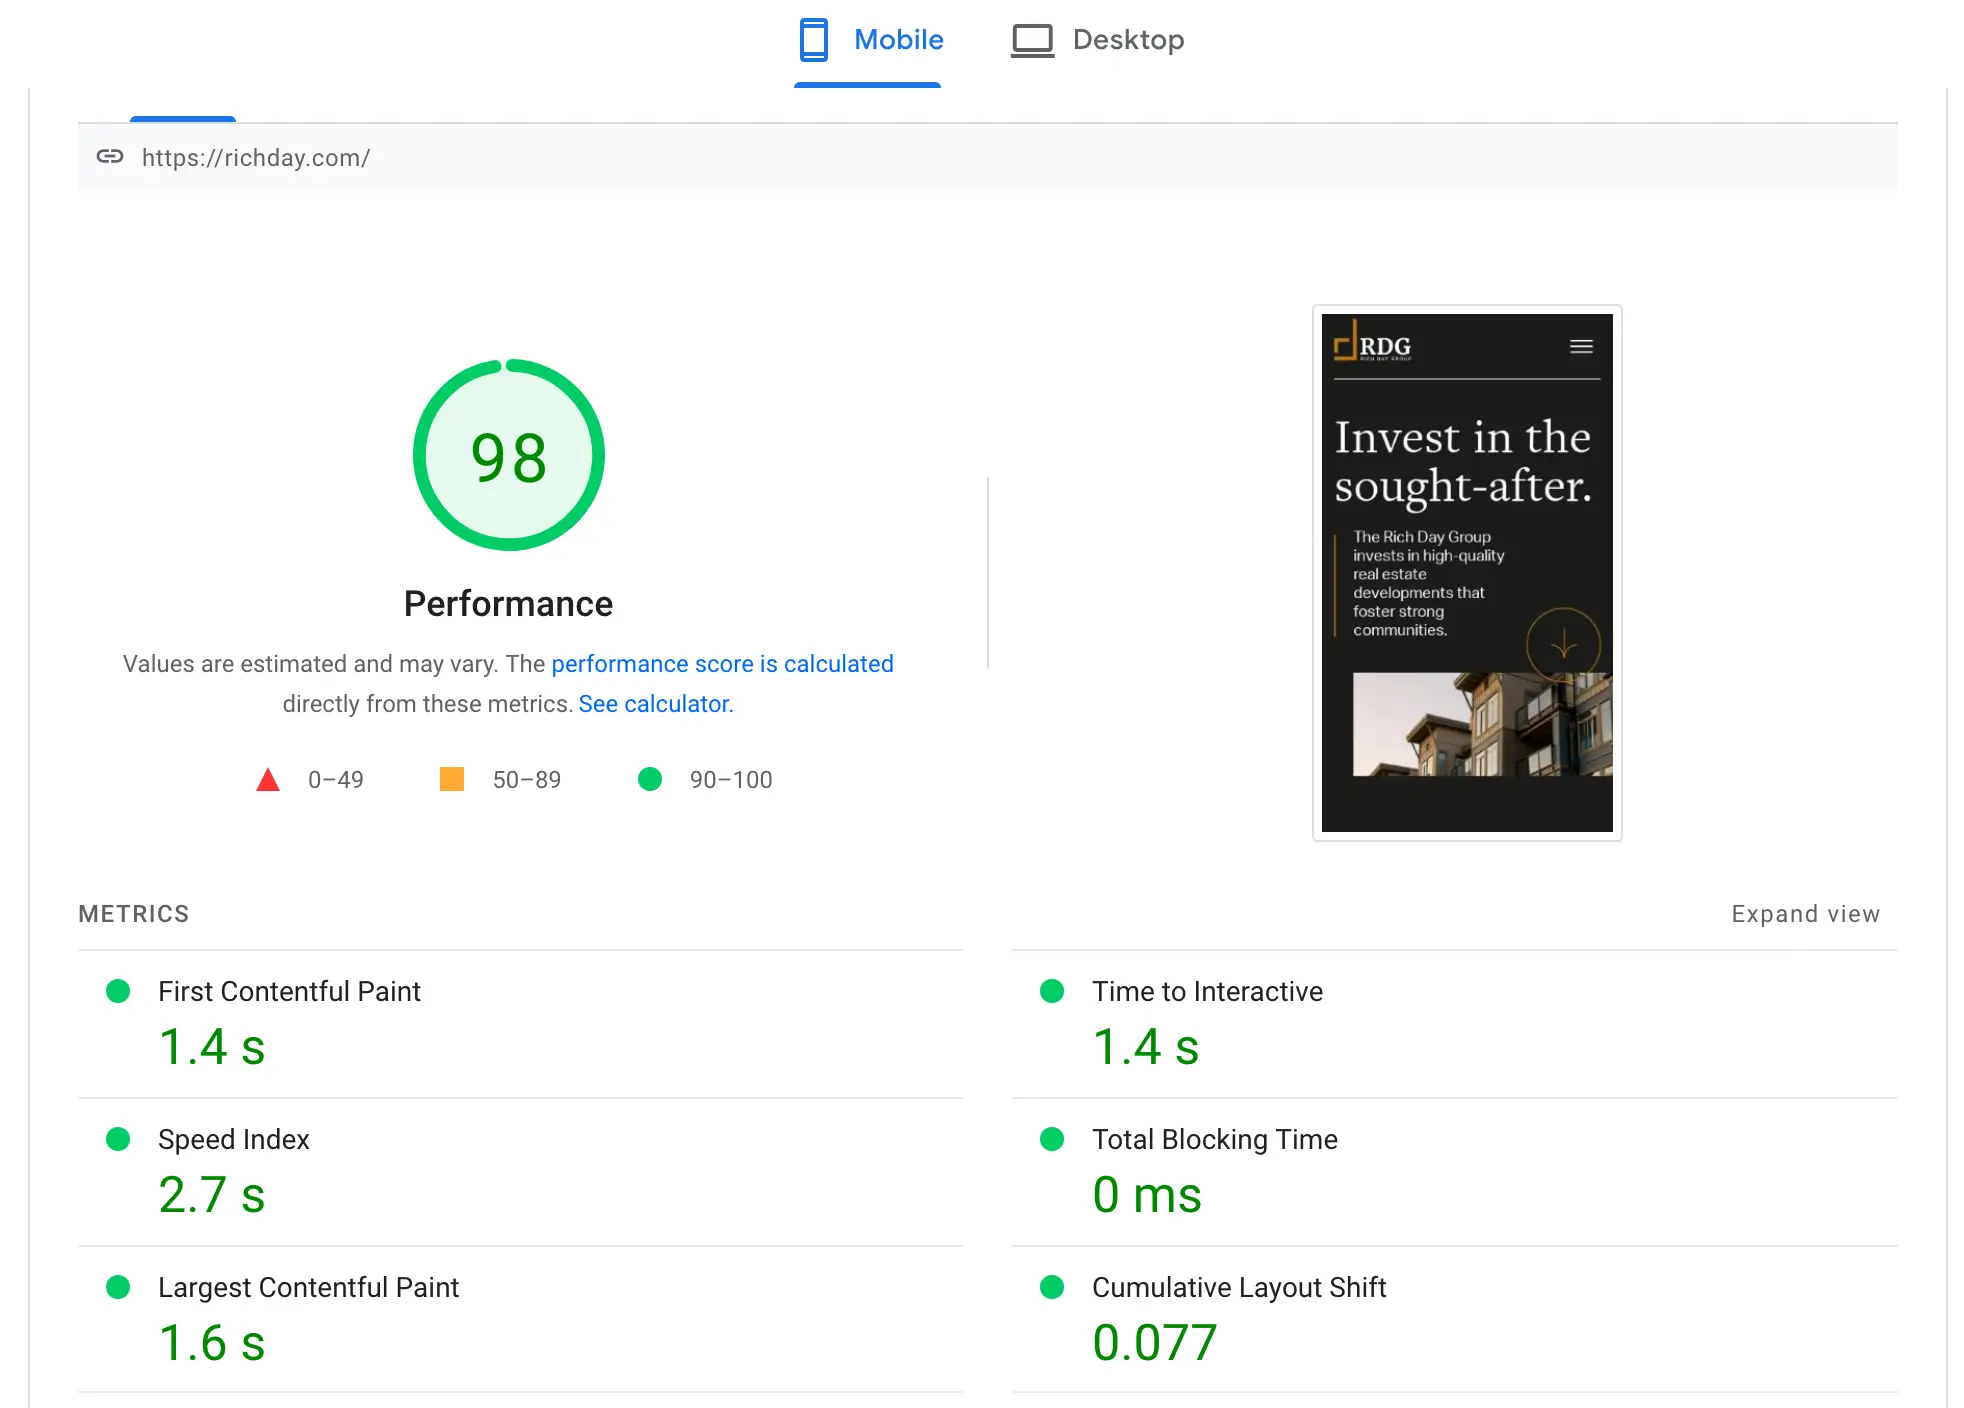Click the METRICS section heading
Image resolution: width=1964 pixels, height=1408 pixels.
pyautogui.click(x=134, y=914)
